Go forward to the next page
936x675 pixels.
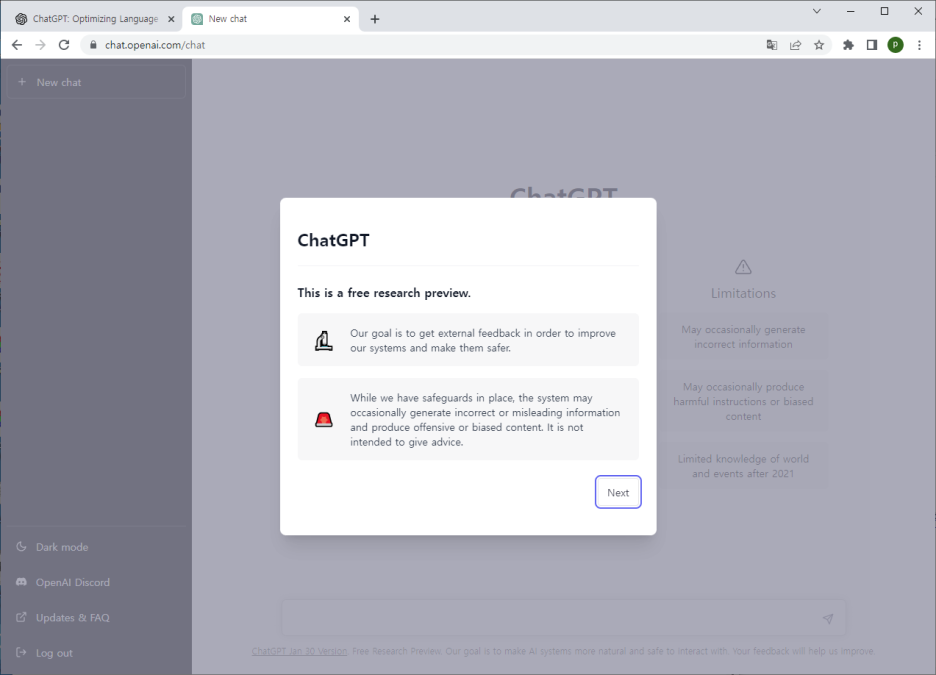[40, 45]
